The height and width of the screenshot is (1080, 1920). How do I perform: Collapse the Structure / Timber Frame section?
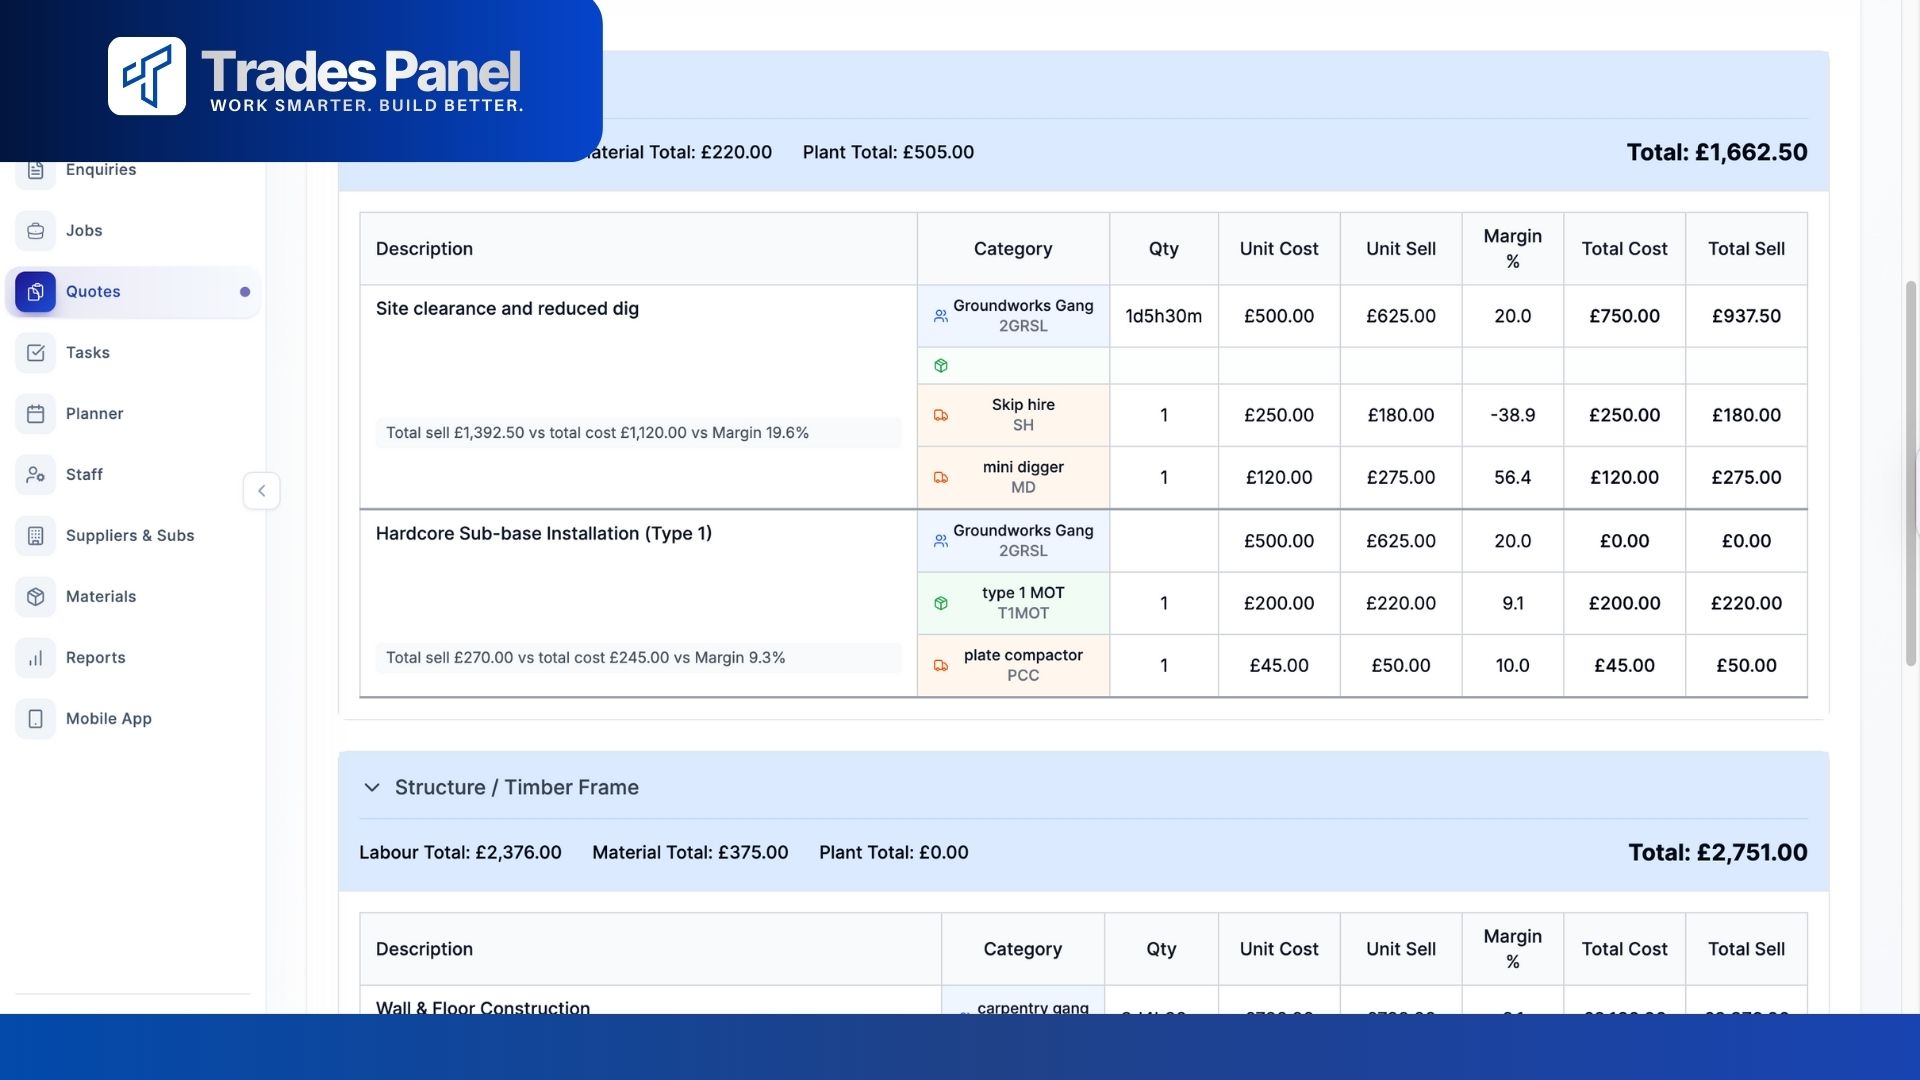(x=371, y=787)
